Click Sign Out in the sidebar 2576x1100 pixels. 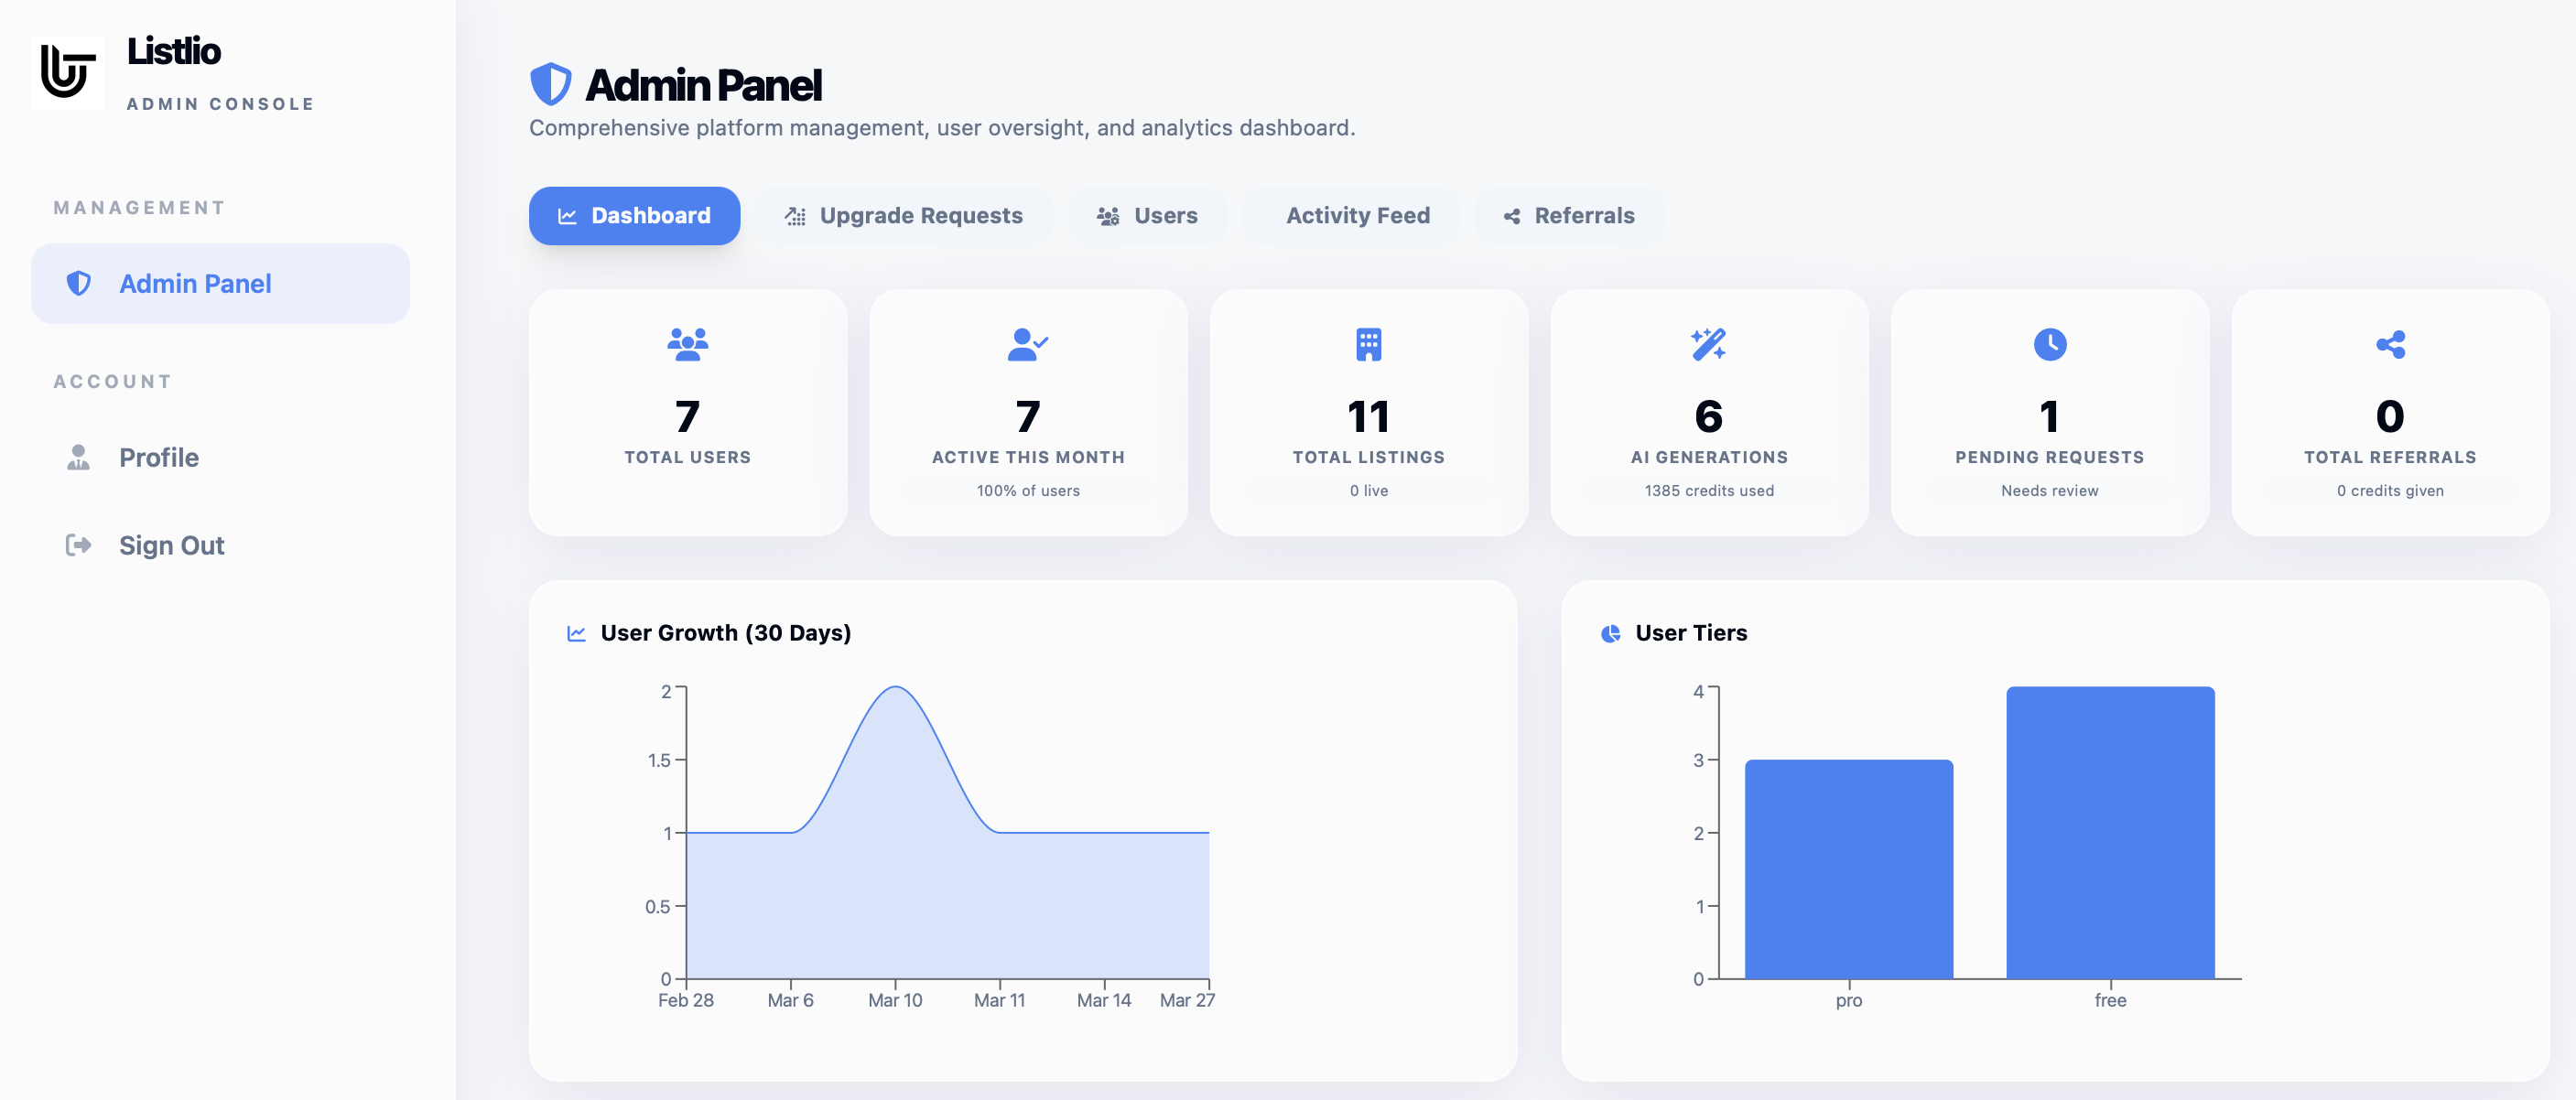tap(170, 546)
